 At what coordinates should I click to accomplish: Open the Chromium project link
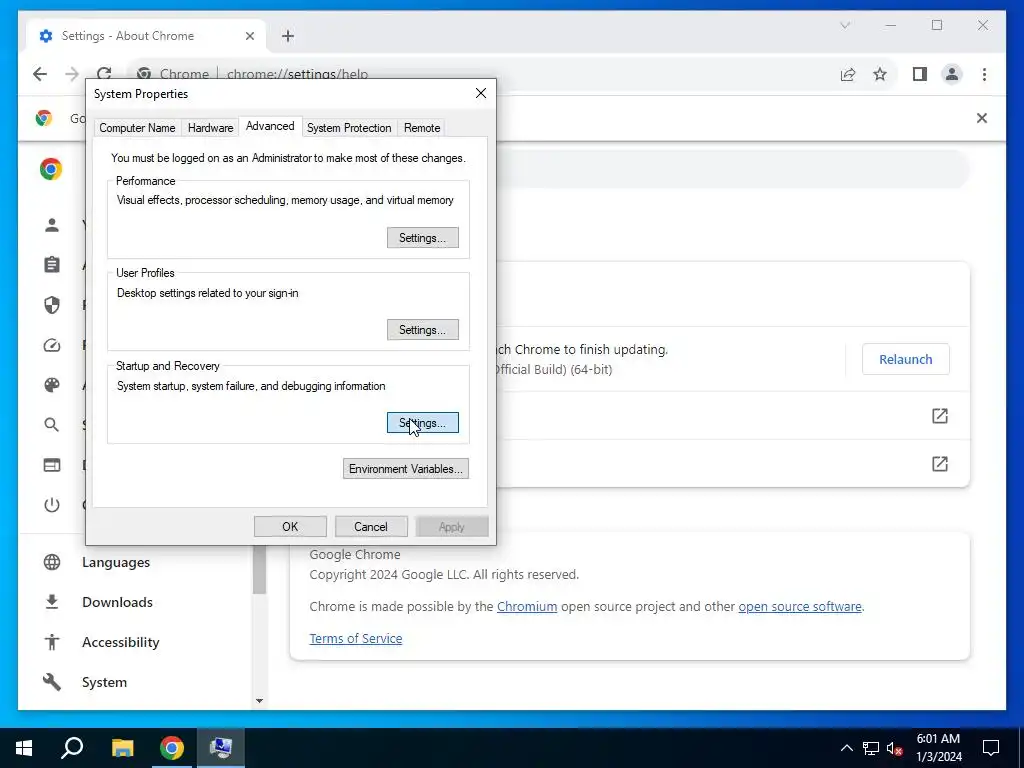point(527,606)
